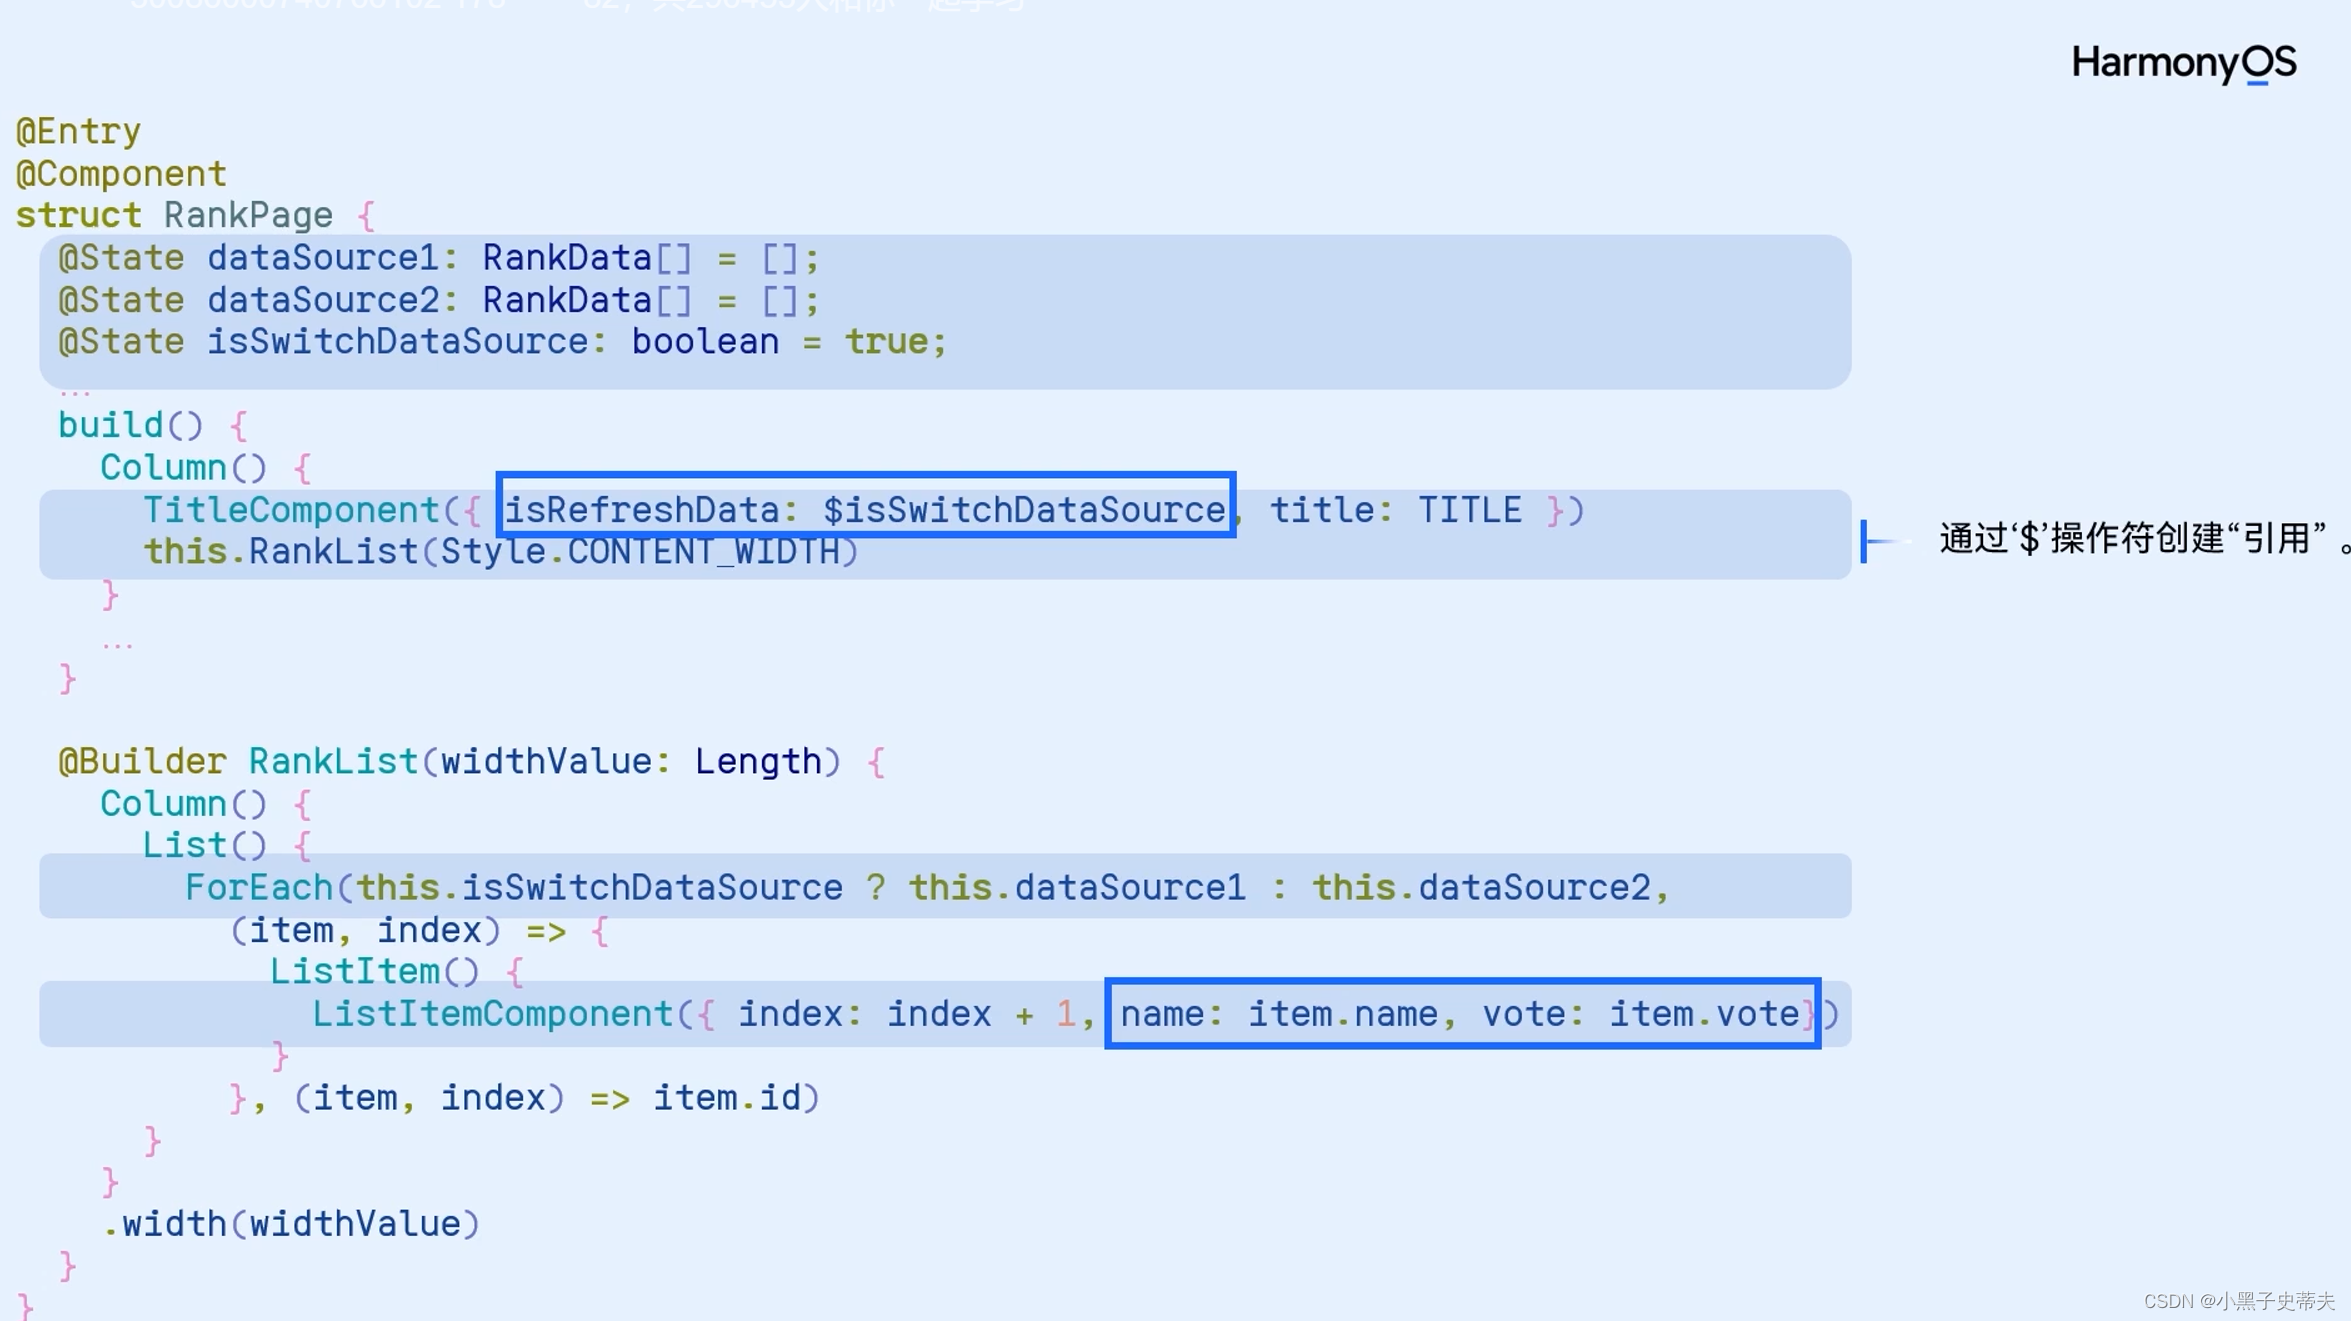Click '@State isSwitchDataSource: boolean = true;' line
Image resolution: width=2351 pixels, height=1321 pixels.
502,342
